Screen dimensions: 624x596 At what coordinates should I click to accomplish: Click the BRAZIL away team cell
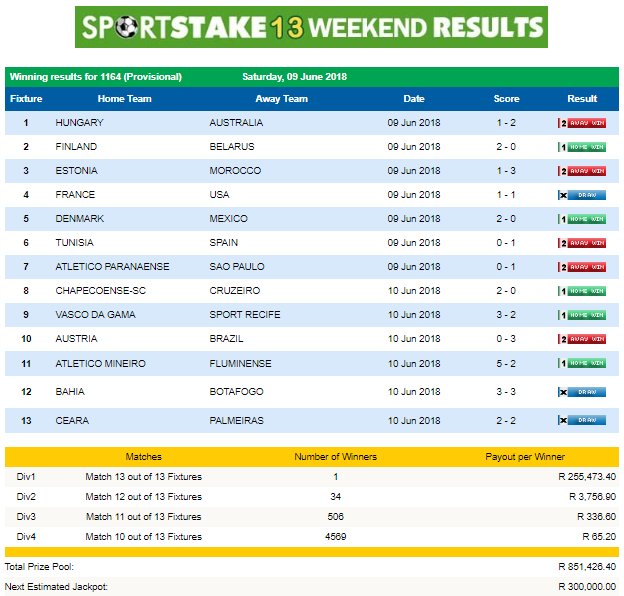226,339
